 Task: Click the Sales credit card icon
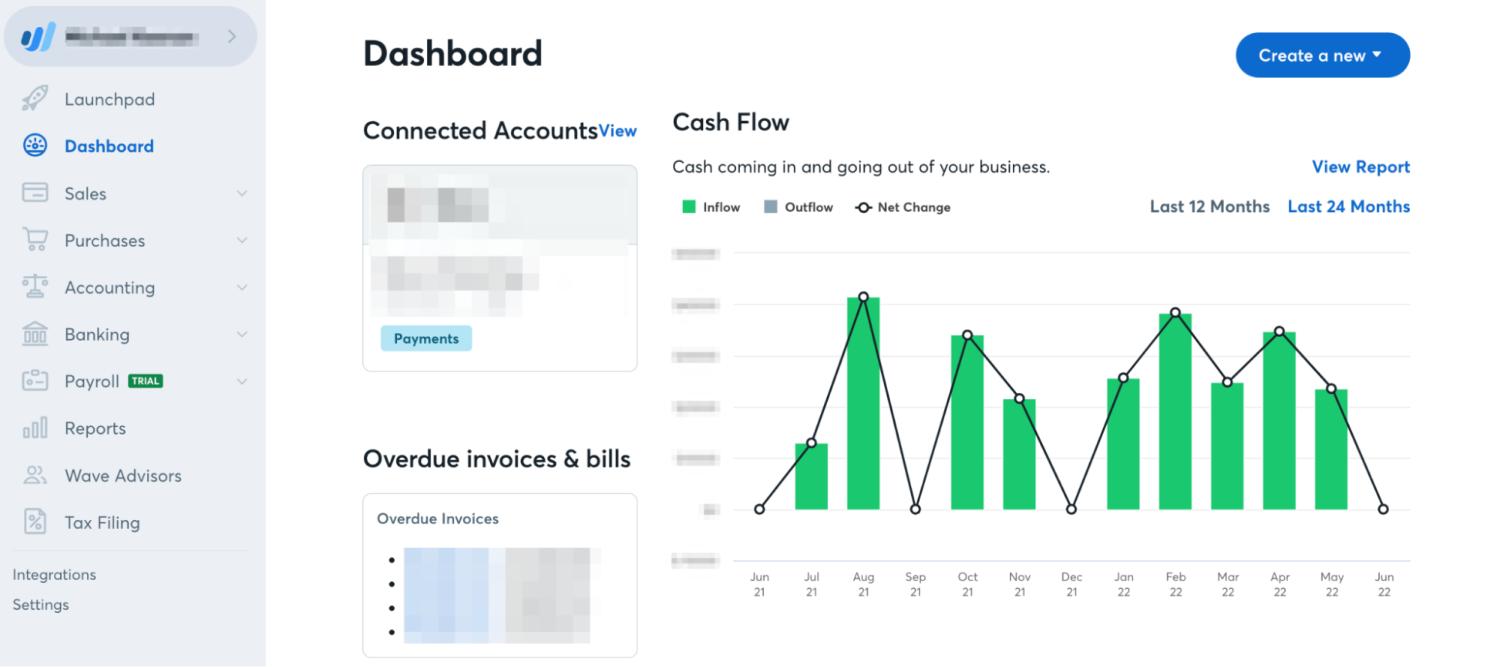point(35,193)
